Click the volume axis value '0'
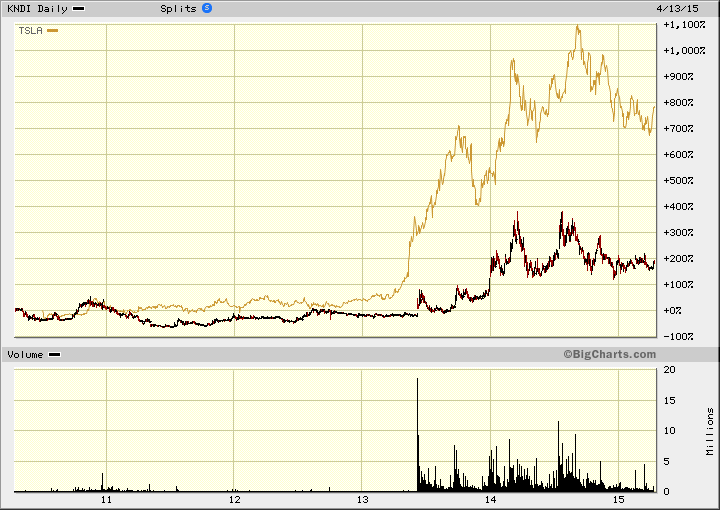 click(x=667, y=492)
